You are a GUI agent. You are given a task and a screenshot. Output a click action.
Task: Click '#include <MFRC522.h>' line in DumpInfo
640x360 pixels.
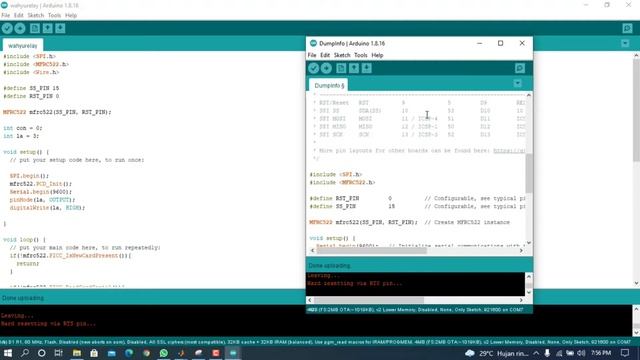pyautogui.click(x=342, y=182)
